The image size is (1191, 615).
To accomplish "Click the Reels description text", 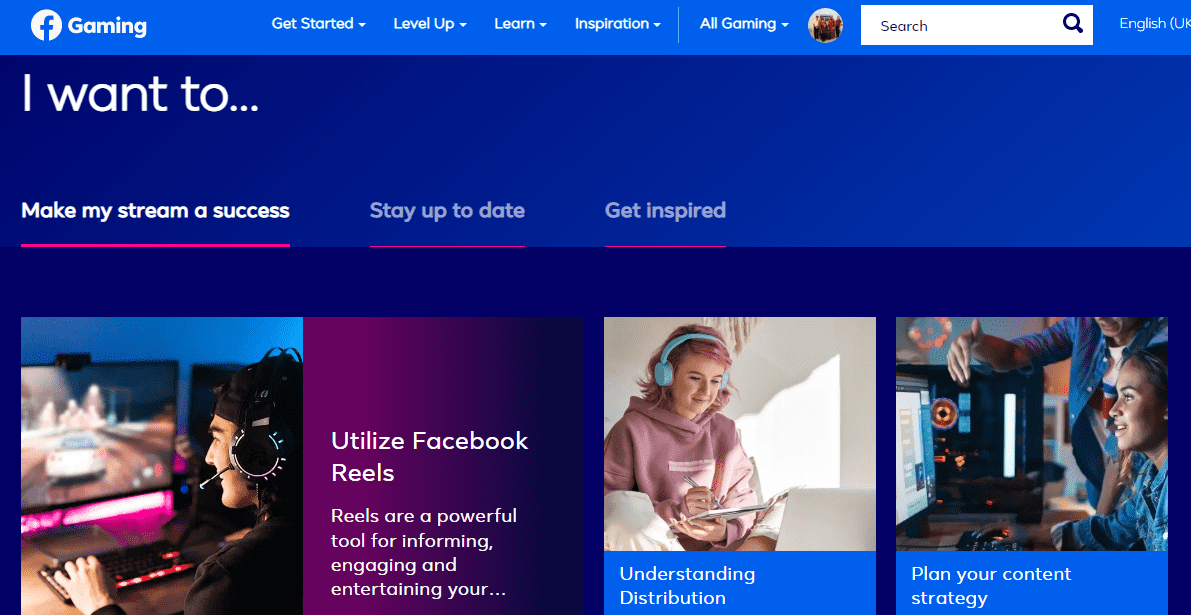I will (x=424, y=552).
